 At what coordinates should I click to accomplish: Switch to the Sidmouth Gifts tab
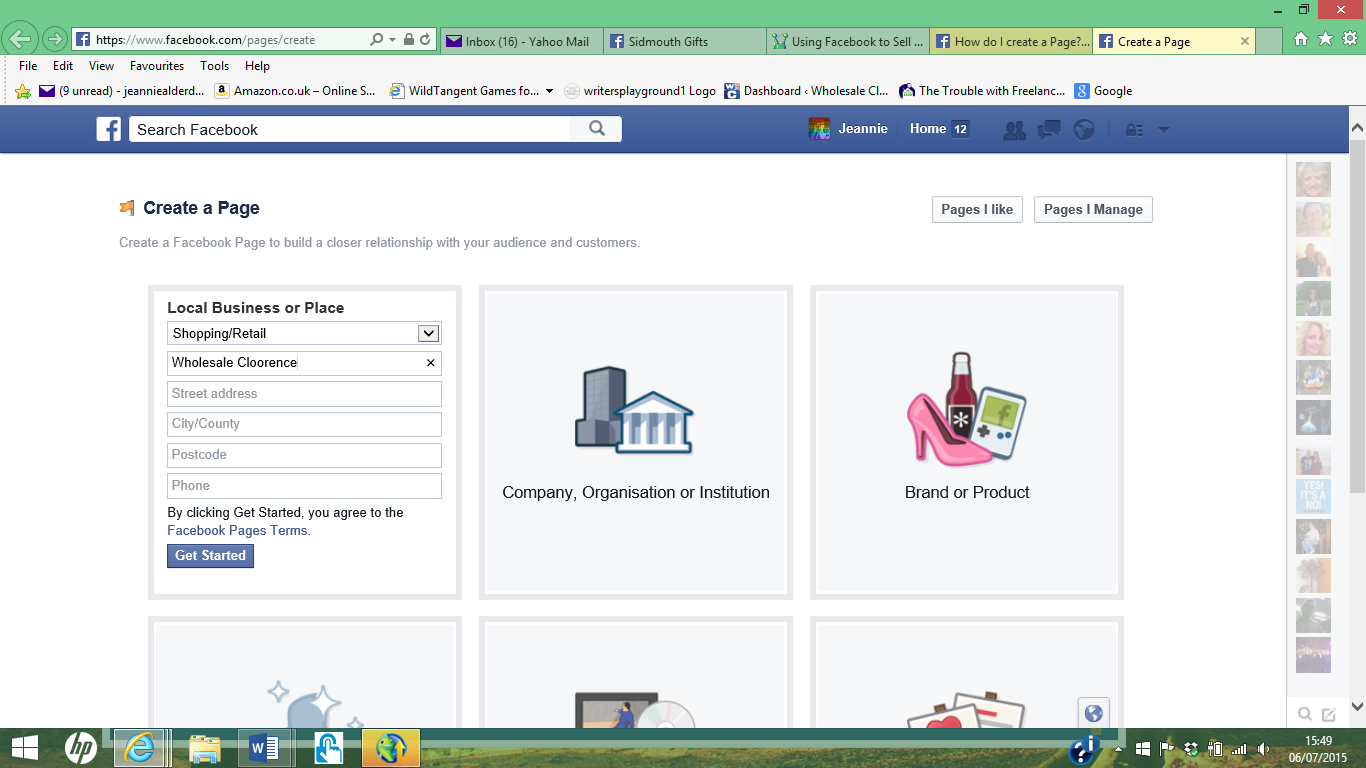point(685,41)
